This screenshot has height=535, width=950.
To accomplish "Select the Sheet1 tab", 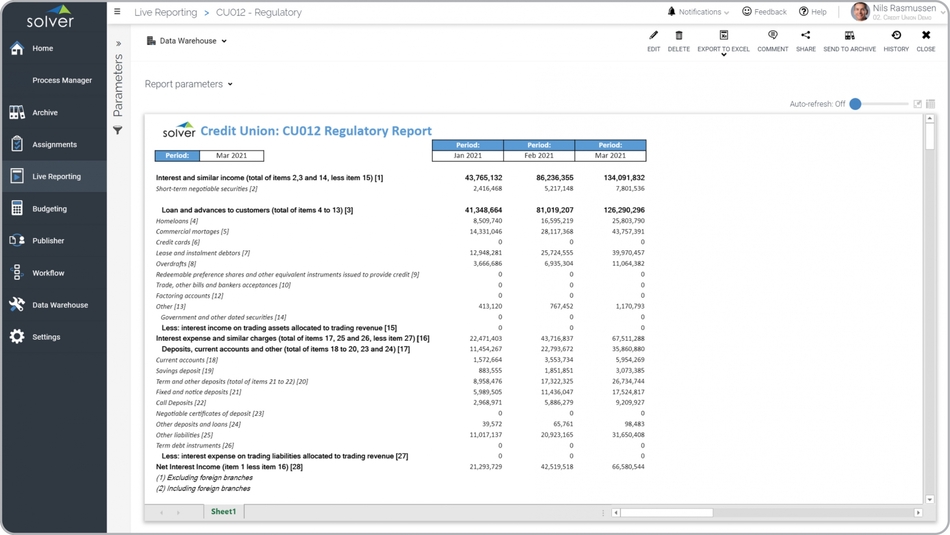I will click(x=223, y=512).
